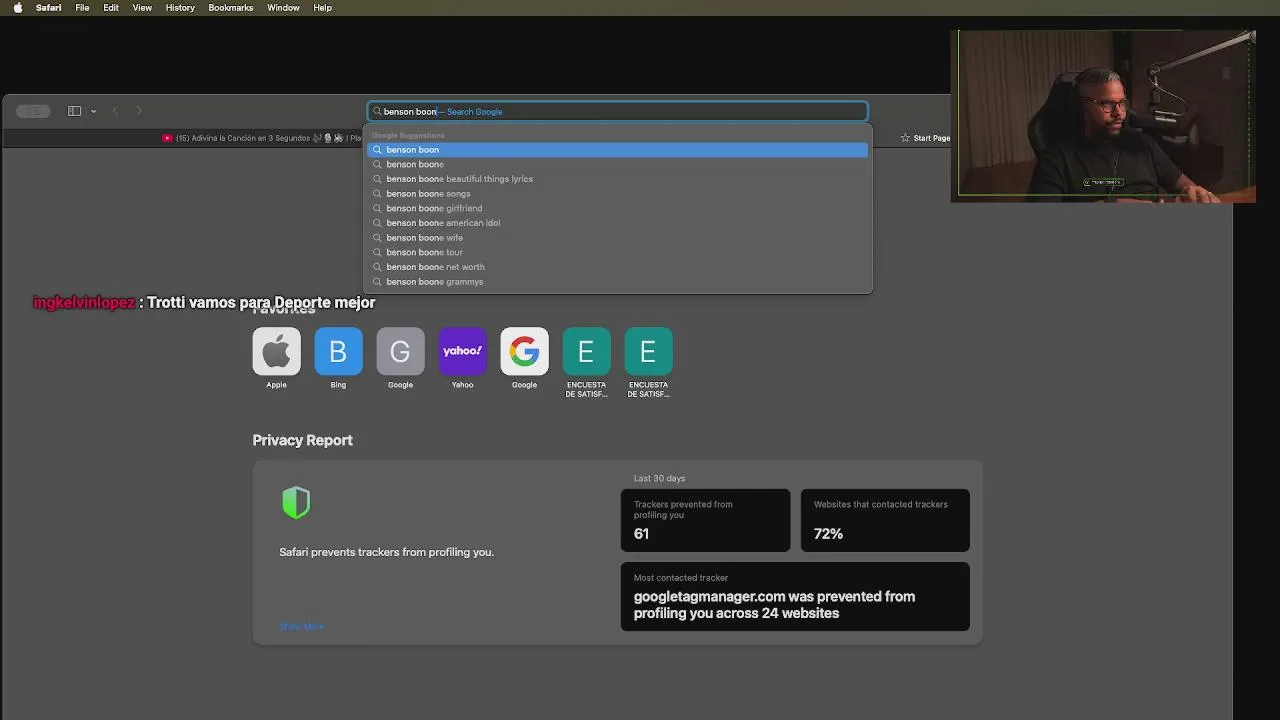Choose 'benson boone songs' suggestion
The width and height of the screenshot is (1280, 720).
pyautogui.click(x=618, y=194)
